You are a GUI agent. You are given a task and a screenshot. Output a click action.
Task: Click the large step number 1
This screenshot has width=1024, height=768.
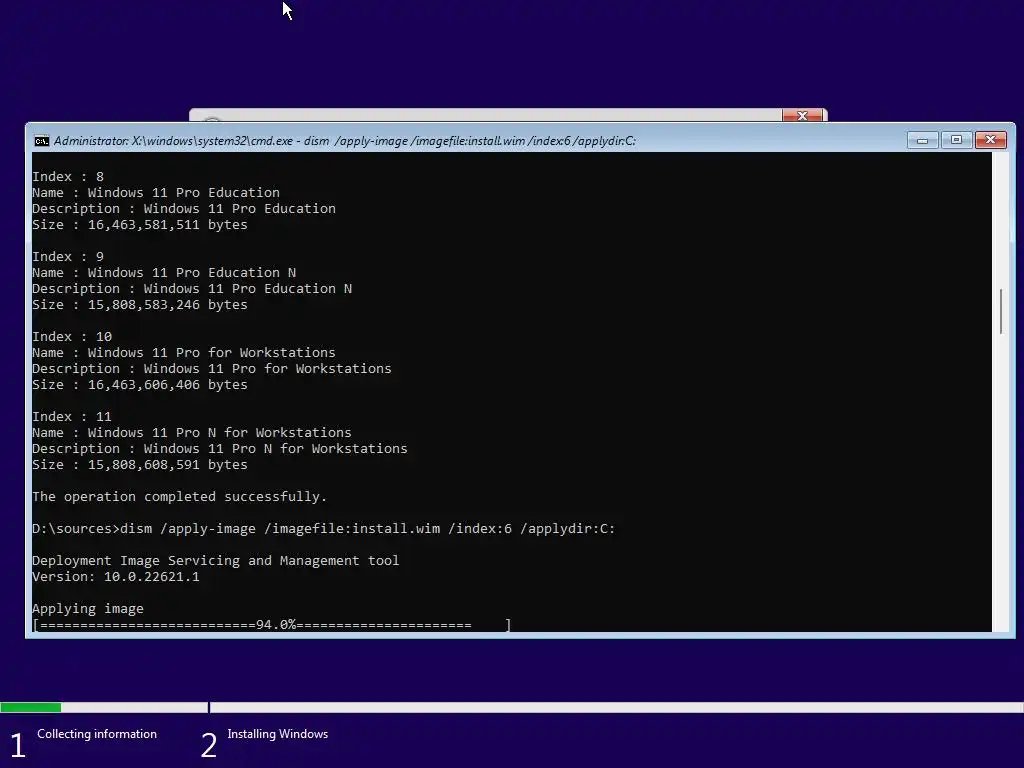(18, 745)
